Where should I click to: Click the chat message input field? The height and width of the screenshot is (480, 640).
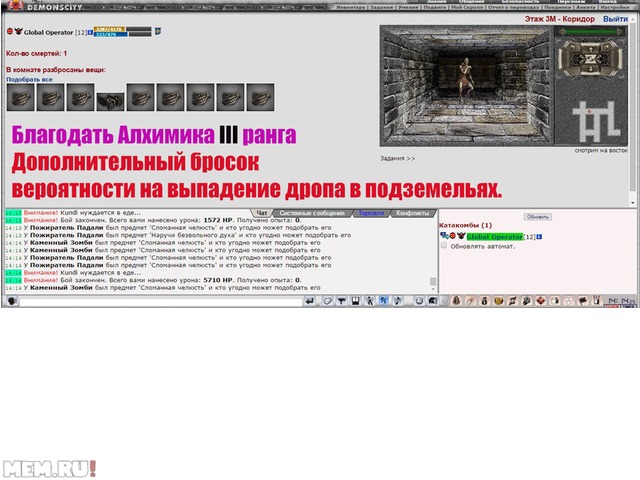[161, 301]
